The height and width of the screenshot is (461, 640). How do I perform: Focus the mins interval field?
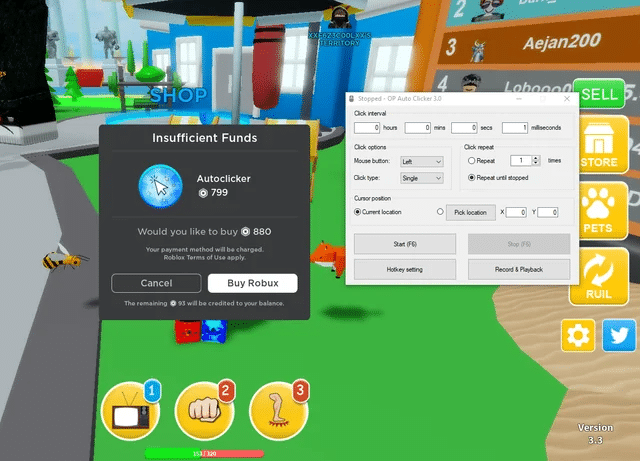pyautogui.click(x=418, y=128)
